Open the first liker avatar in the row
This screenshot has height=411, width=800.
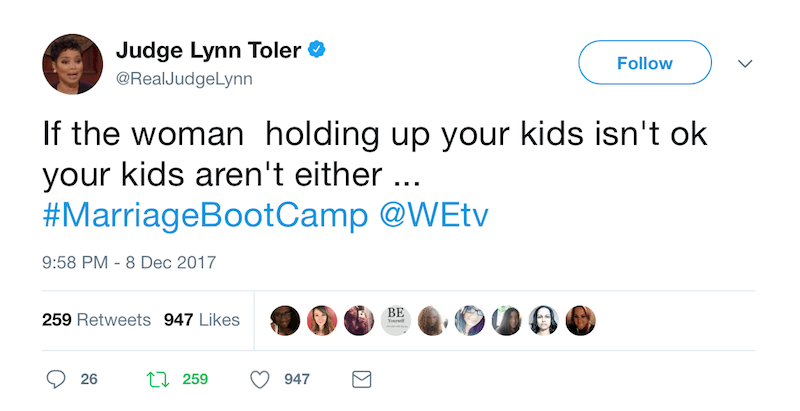click(285, 320)
